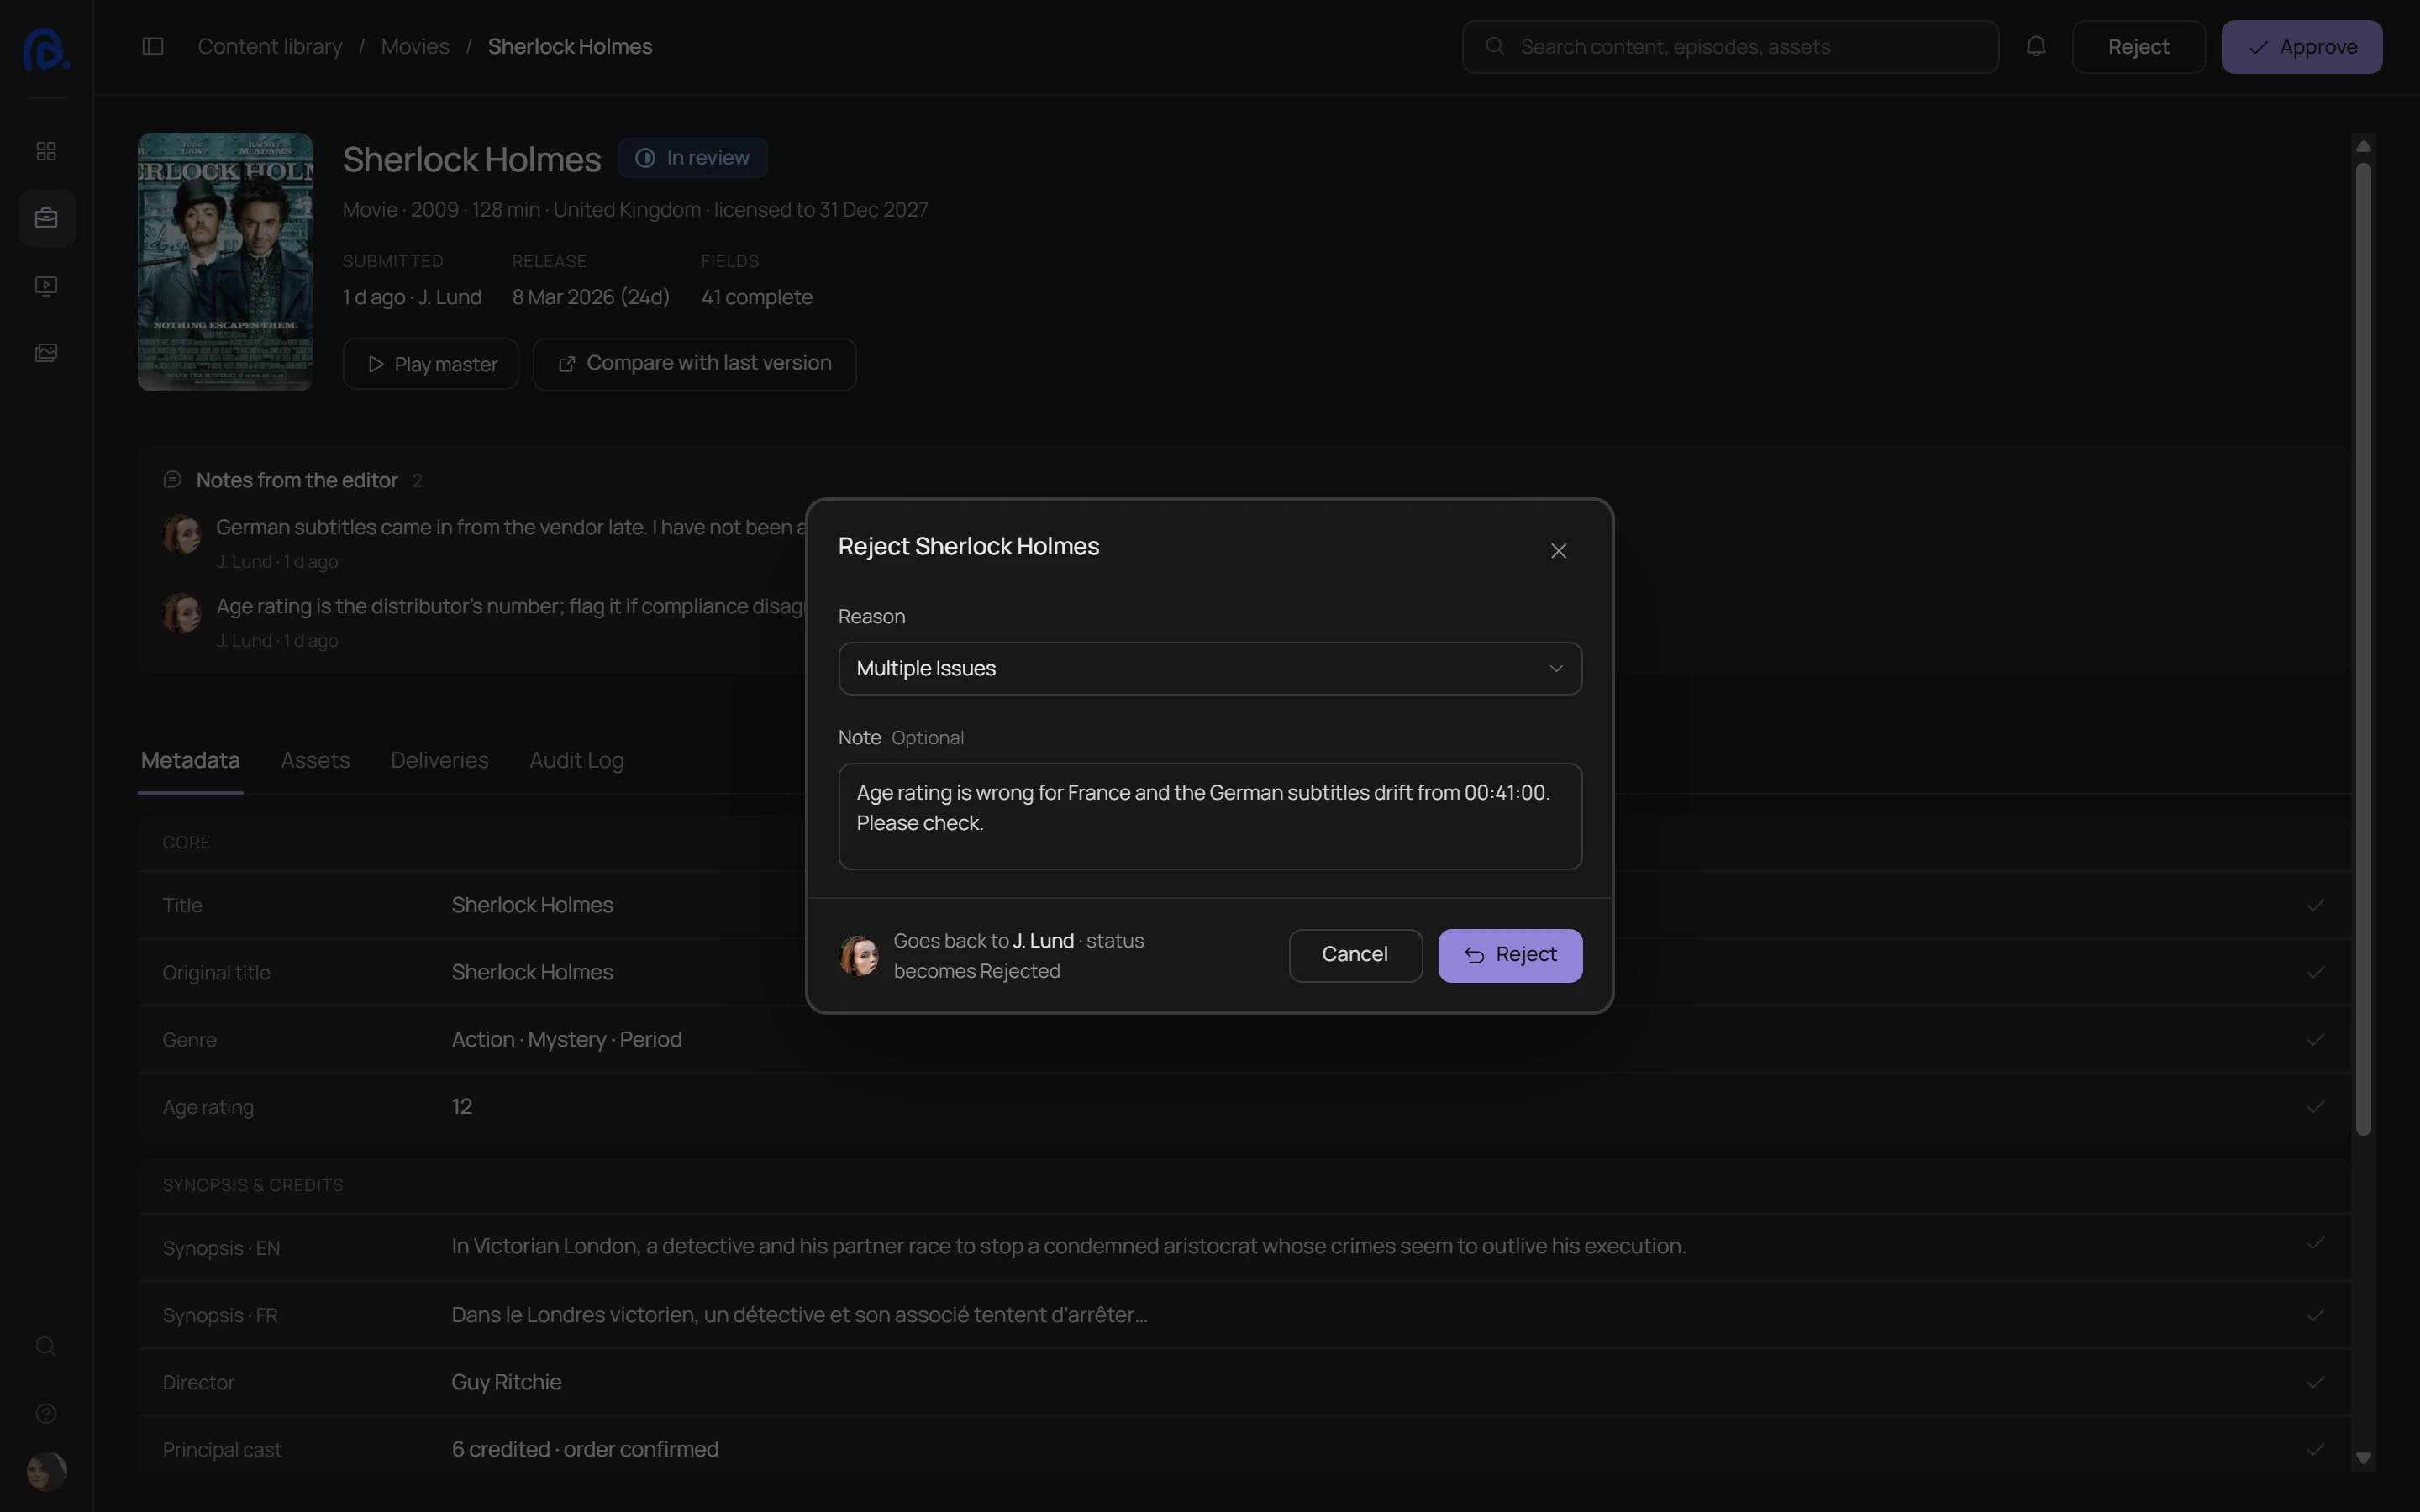This screenshot has width=2420, height=1512.
Task: Open the briefcase content library sidebar icon
Action: point(46,218)
